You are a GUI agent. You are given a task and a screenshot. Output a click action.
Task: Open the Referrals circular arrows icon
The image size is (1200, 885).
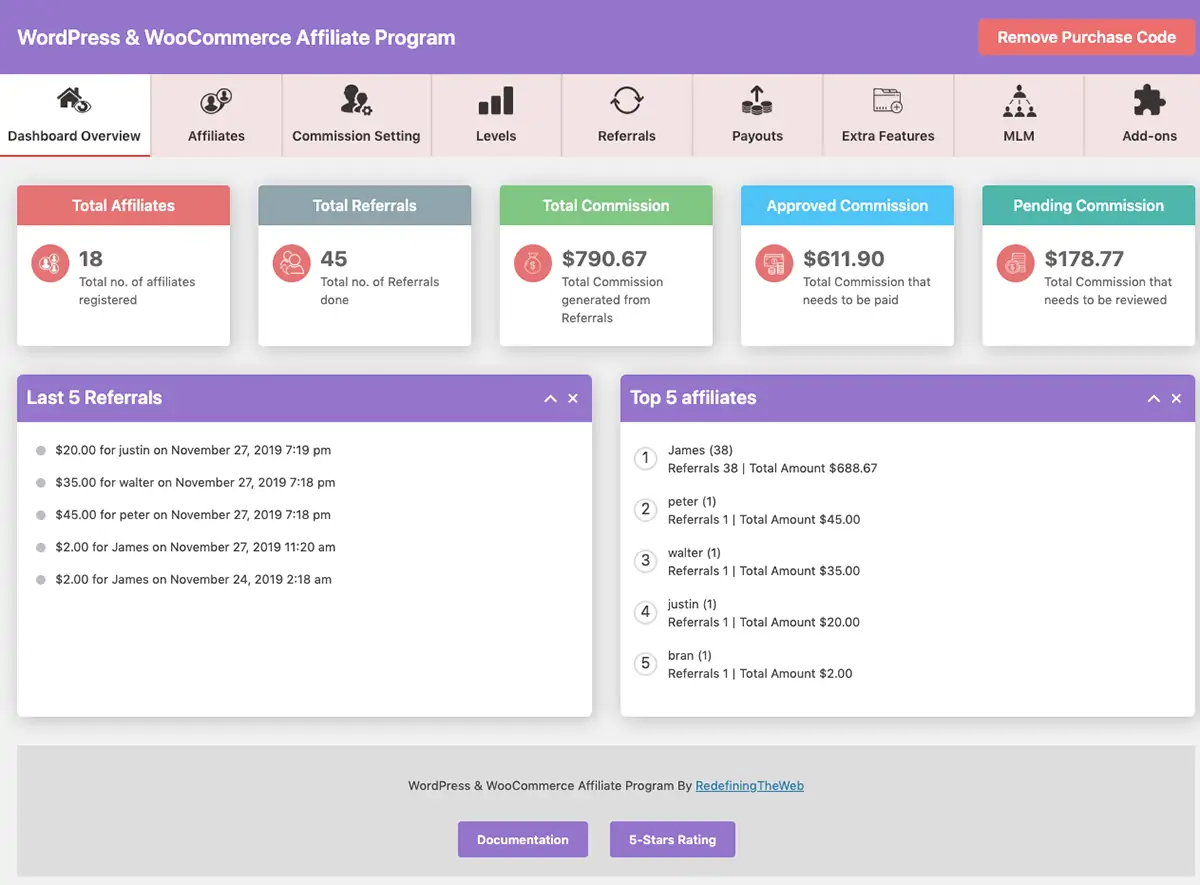627,101
